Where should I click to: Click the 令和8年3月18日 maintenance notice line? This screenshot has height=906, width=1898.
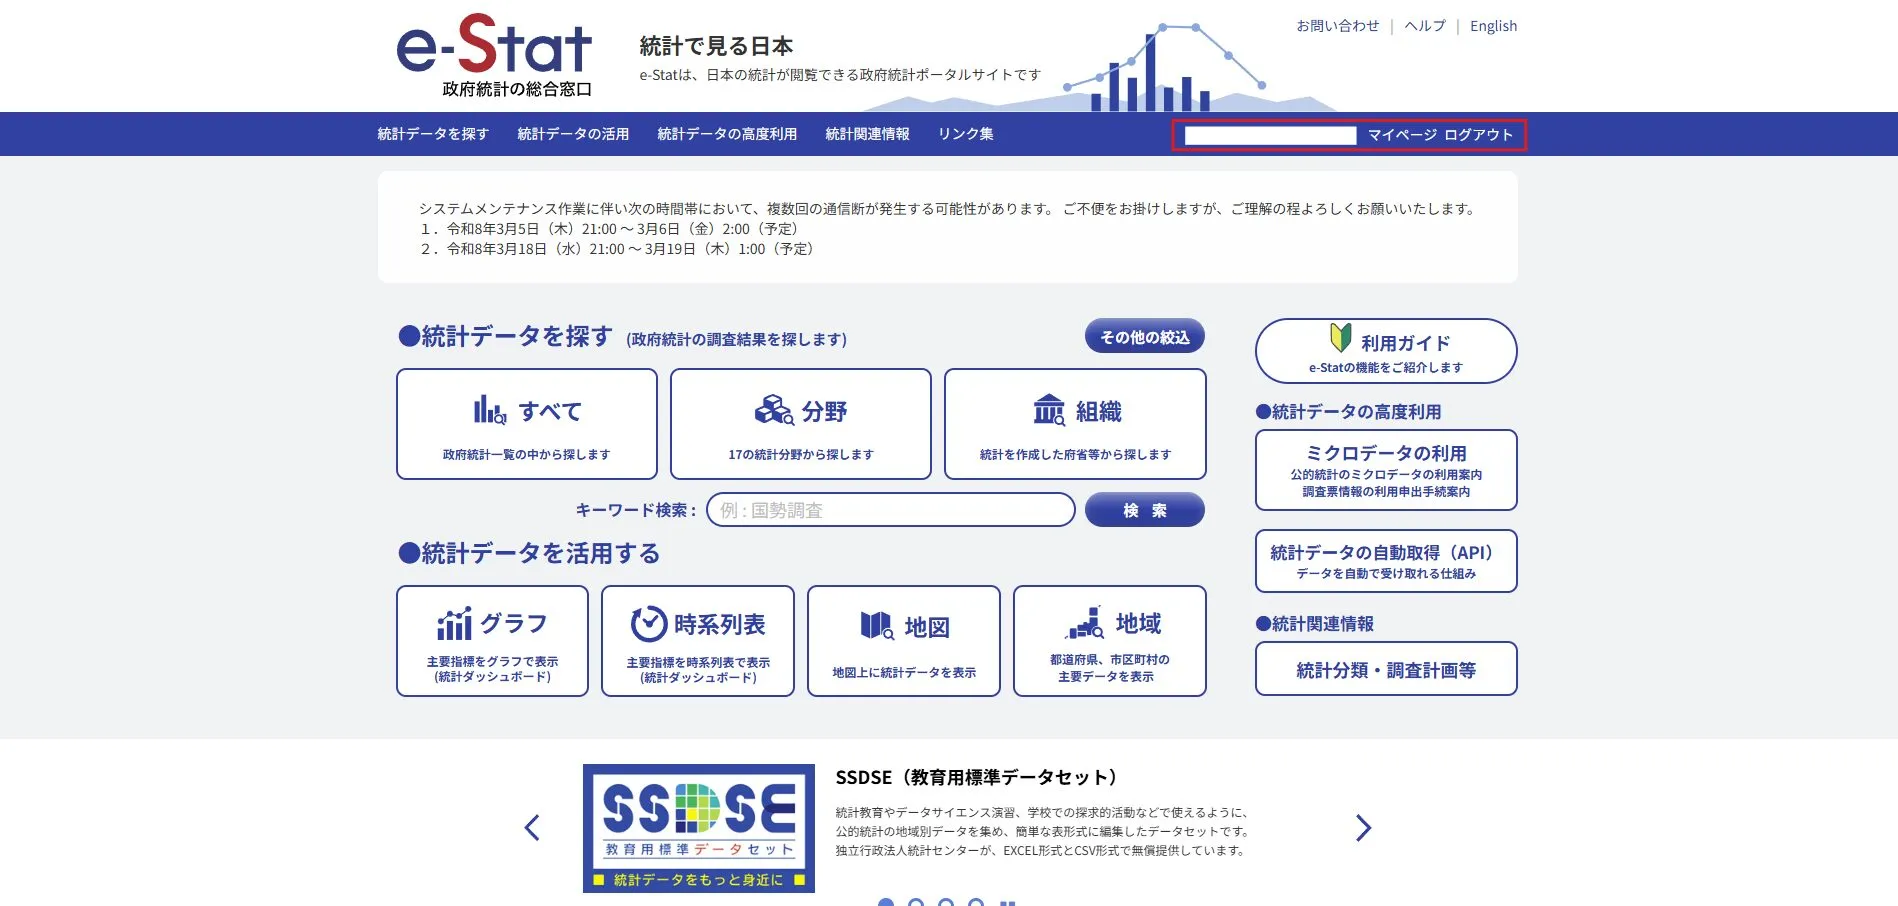618,249
